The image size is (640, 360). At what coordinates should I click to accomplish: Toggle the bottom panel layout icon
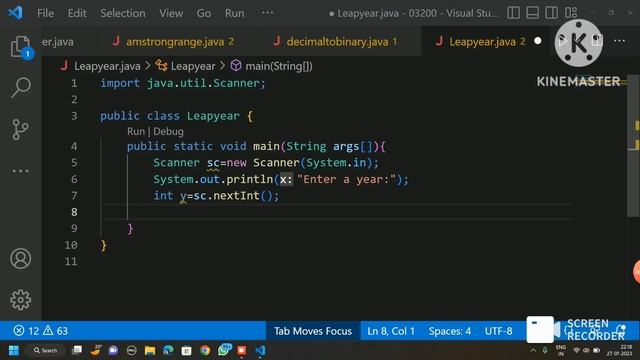pyautogui.click(x=532, y=13)
